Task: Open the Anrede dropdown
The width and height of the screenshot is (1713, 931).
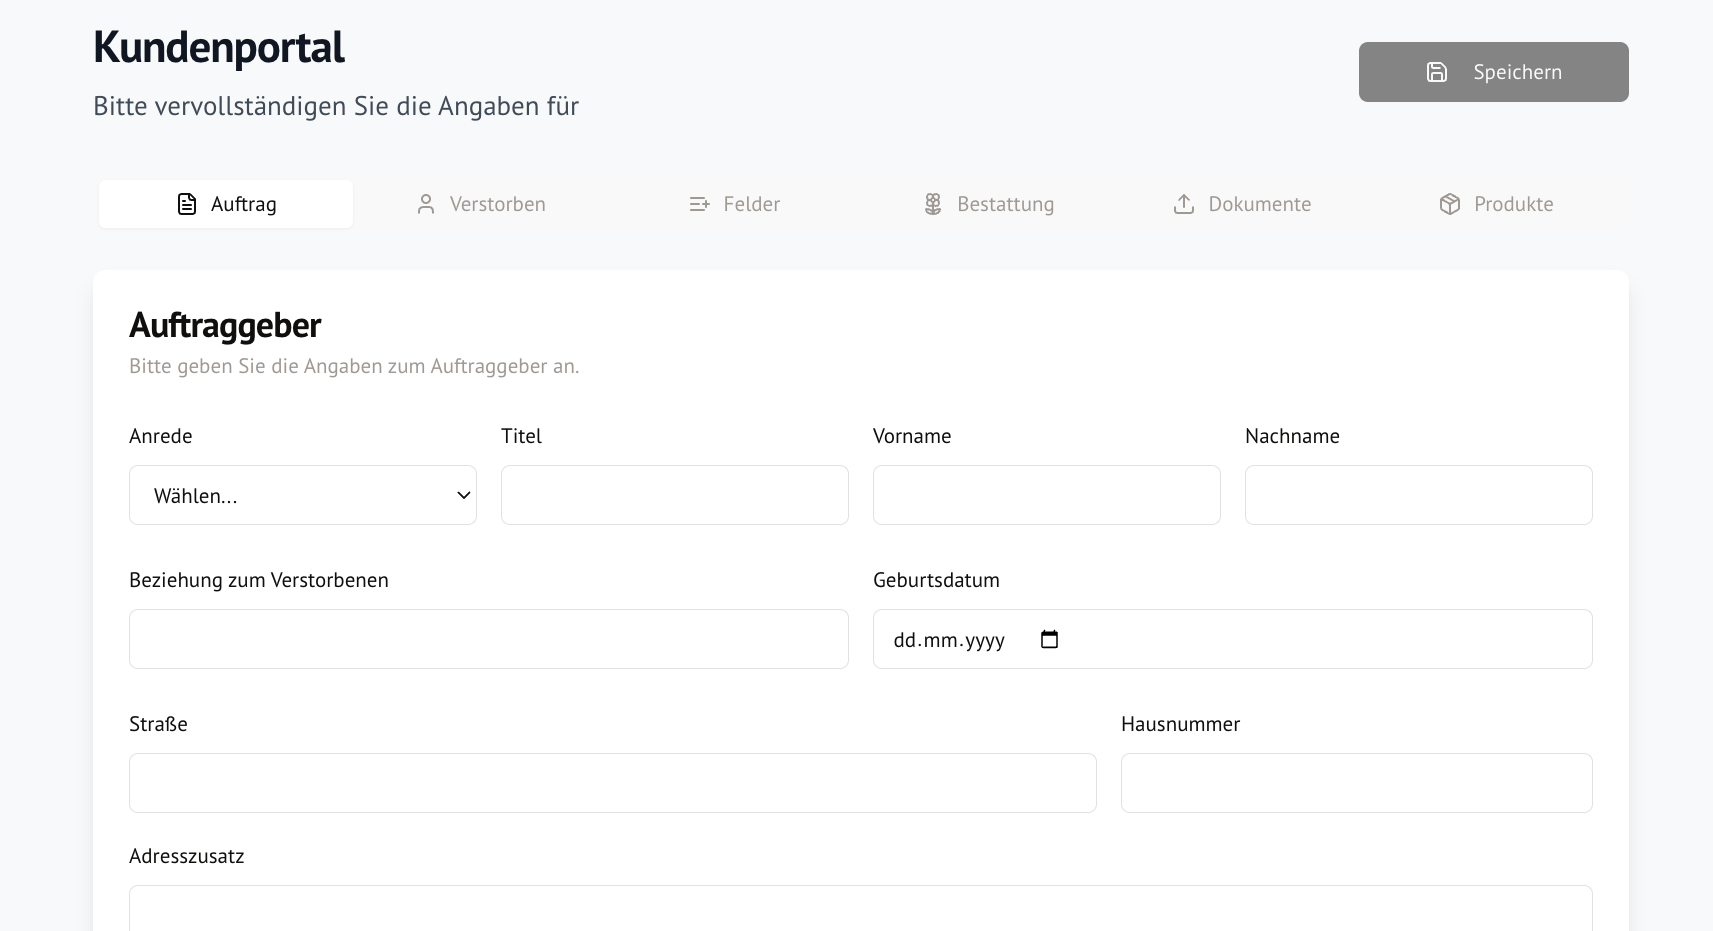Action: pos(303,495)
